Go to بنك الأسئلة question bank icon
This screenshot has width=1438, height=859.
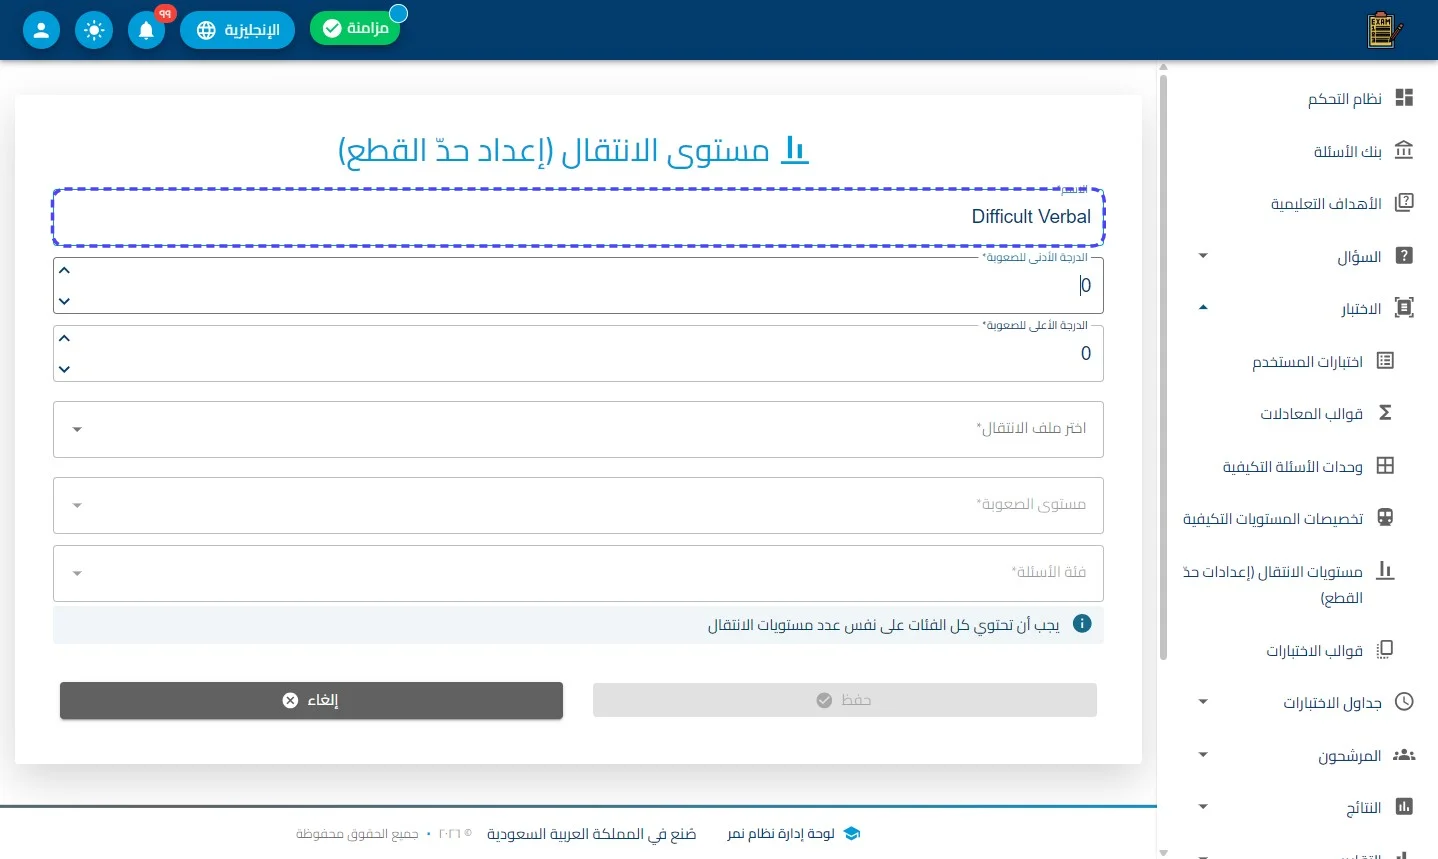coord(1404,151)
